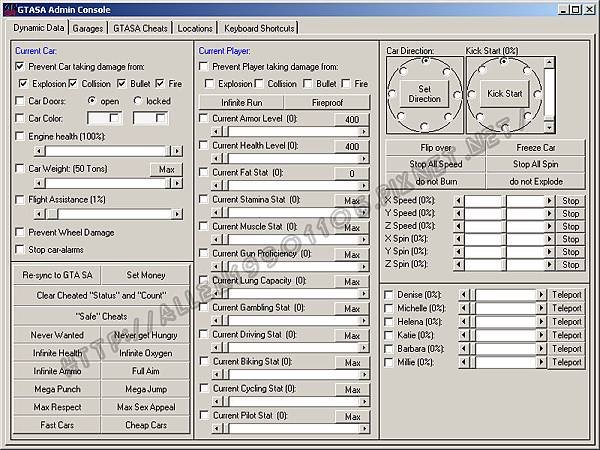Click scroll-down arrow beside Kick Start
The image size is (600, 450).
(x=549, y=127)
